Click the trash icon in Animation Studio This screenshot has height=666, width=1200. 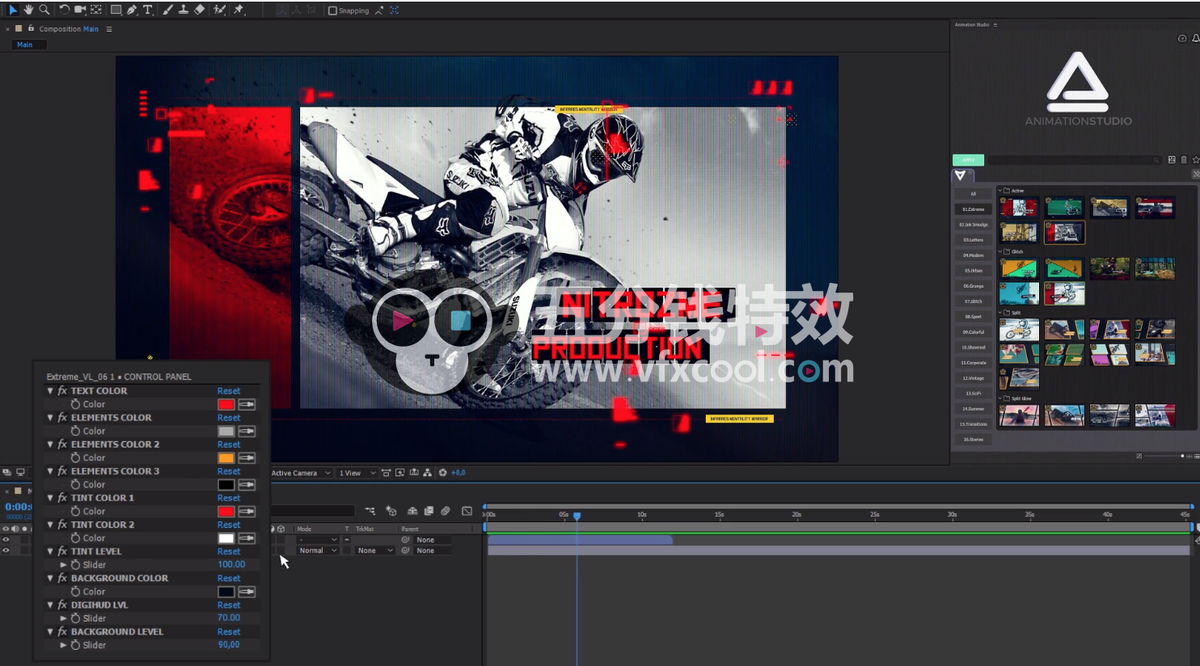click(x=1184, y=160)
